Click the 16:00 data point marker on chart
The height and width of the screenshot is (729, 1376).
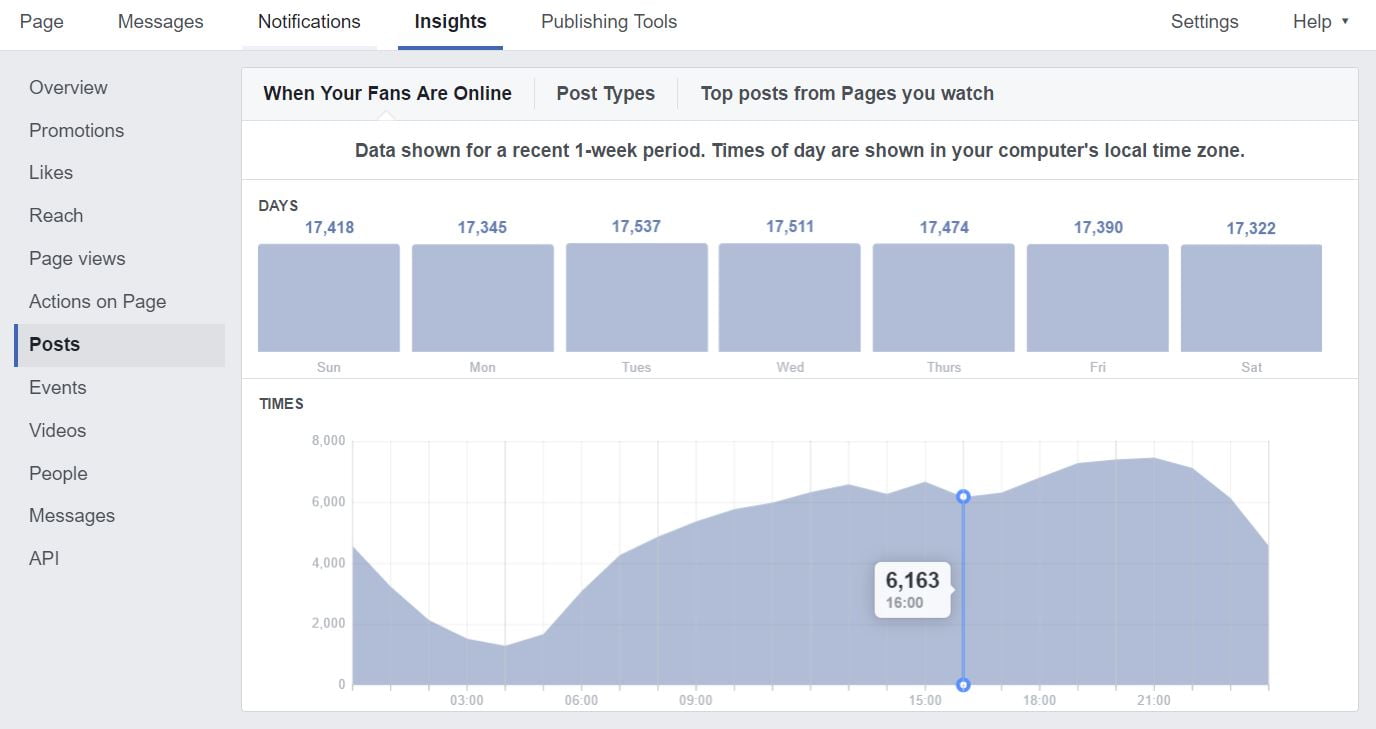pos(963,497)
